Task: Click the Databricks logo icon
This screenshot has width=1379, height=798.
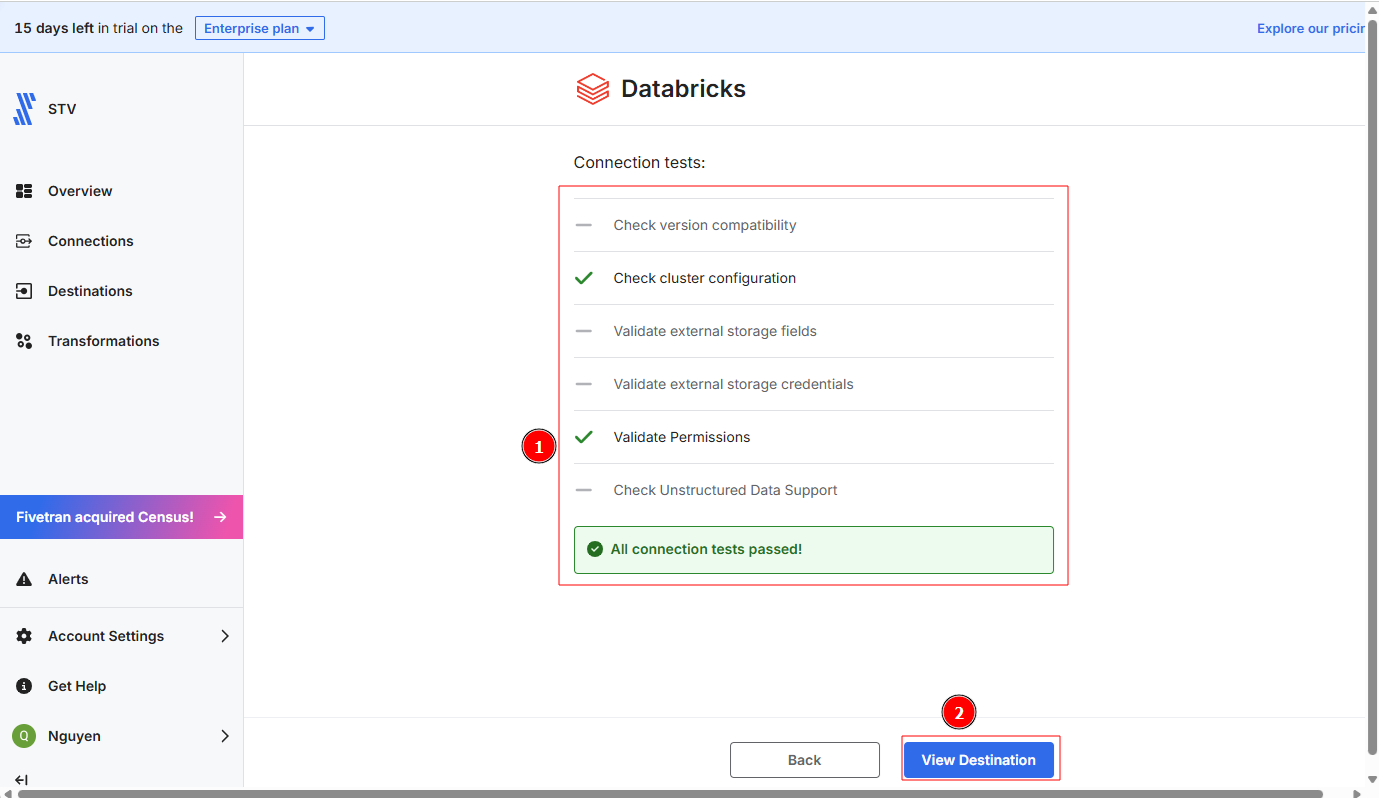Action: pos(593,89)
